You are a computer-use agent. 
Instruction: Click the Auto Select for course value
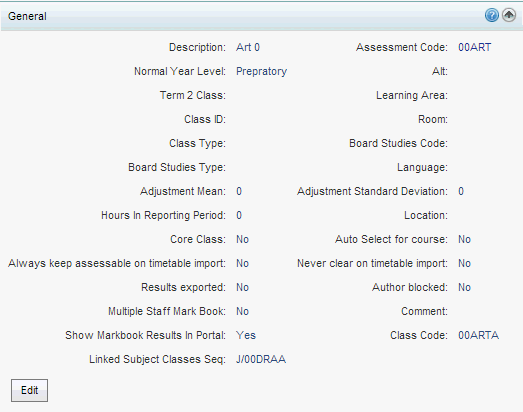point(464,239)
